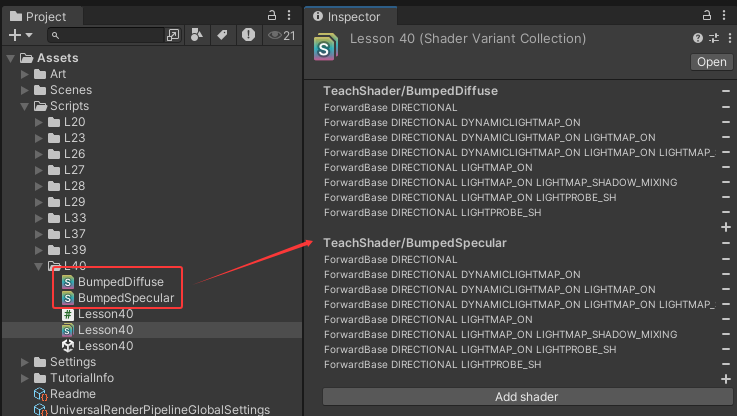Click the Search by Import Log Type icon

point(247,35)
